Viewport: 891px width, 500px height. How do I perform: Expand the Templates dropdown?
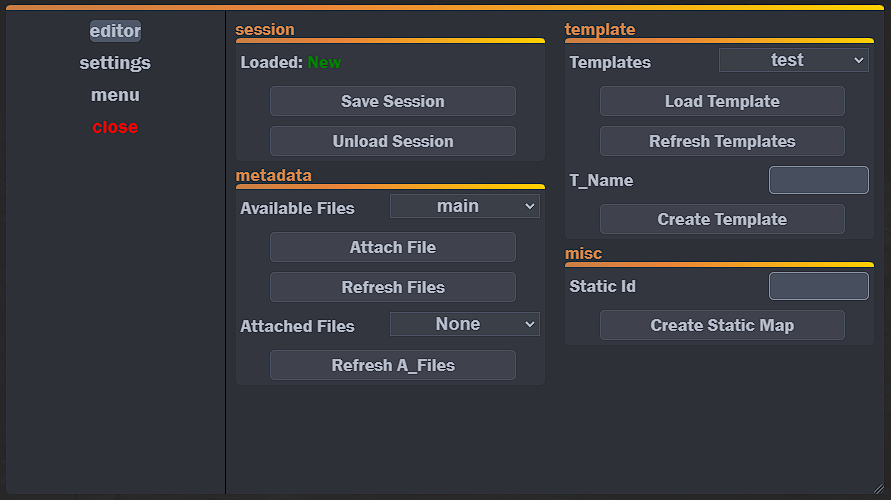click(793, 61)
